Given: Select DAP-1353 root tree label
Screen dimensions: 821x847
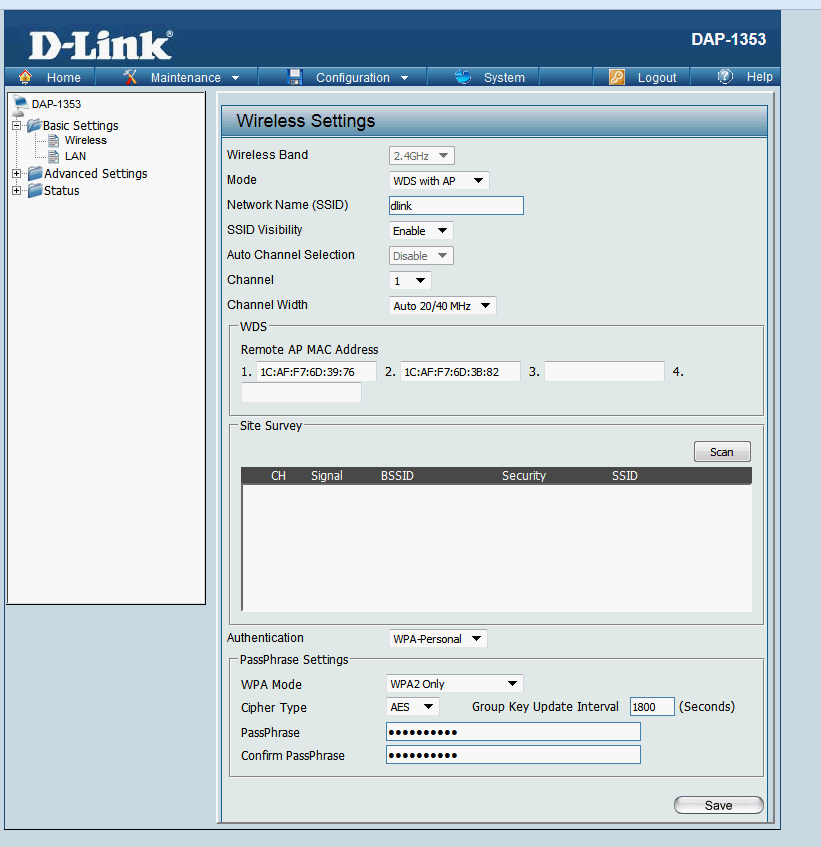Looking at the screenshot, I should click(56, 104).
